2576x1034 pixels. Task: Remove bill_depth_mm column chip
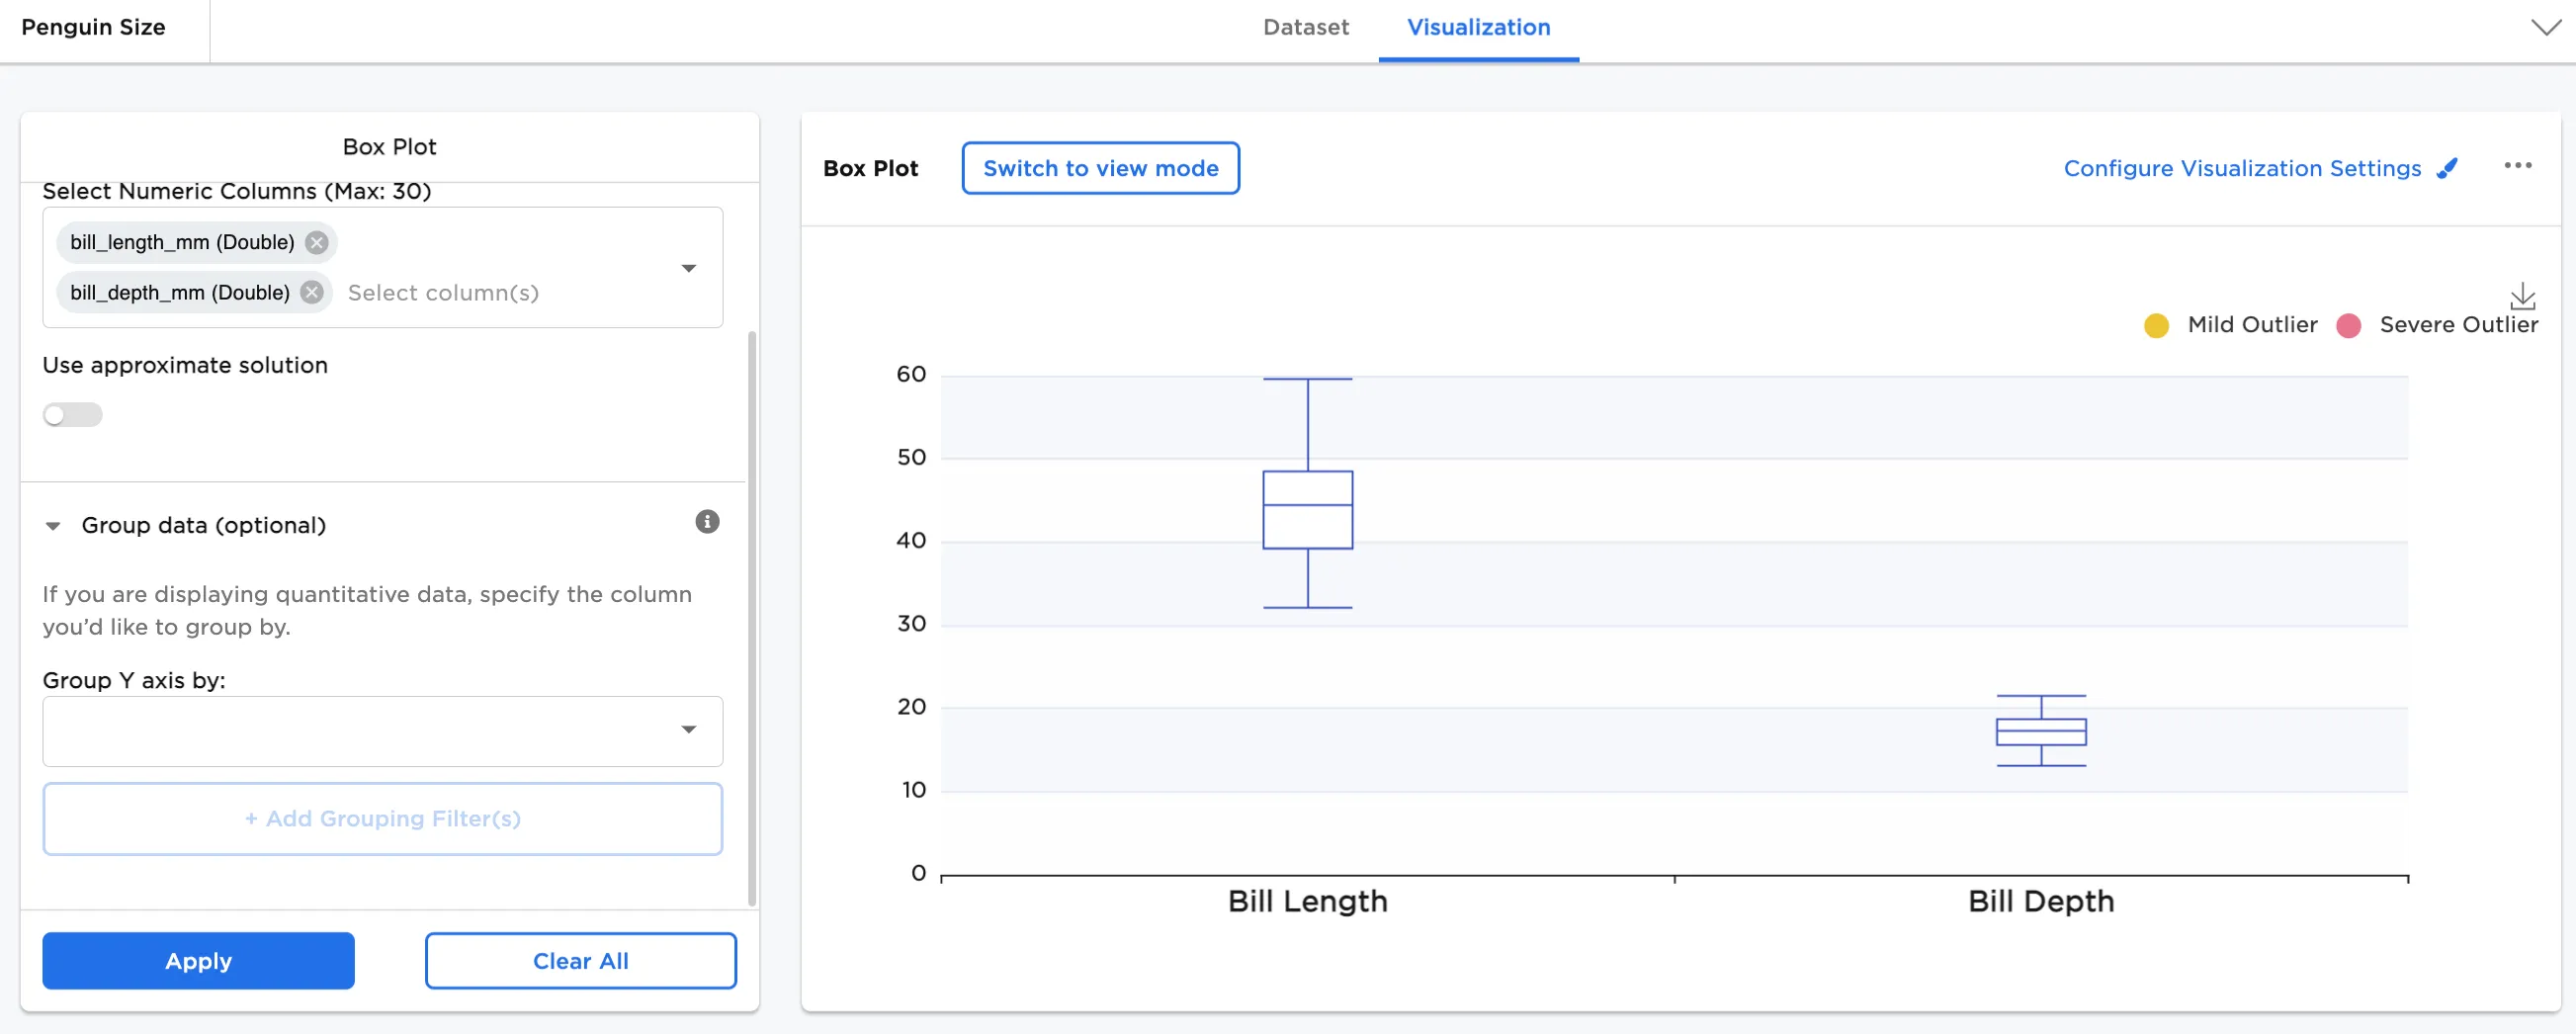(x=312, y=292)
